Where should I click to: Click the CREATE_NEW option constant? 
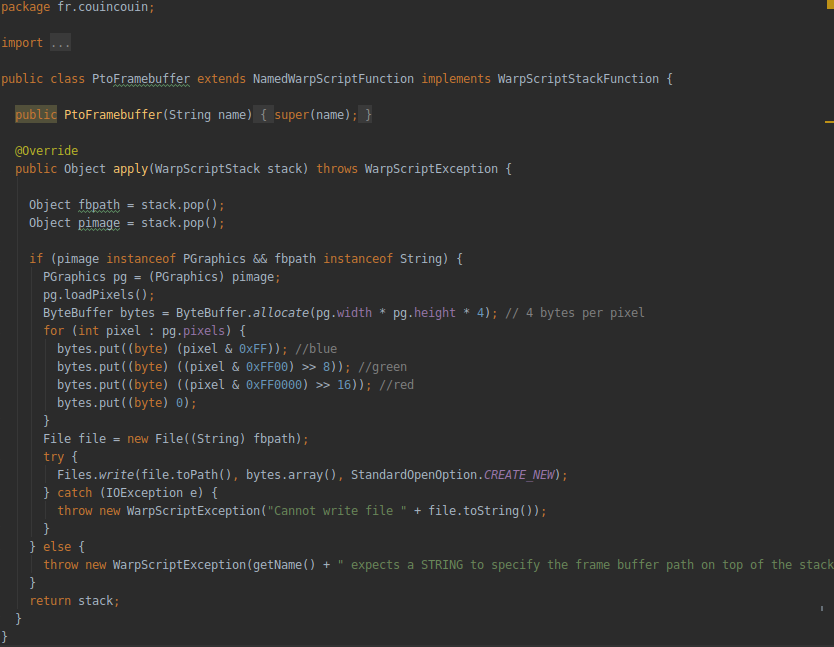click(x=519, y=475)
